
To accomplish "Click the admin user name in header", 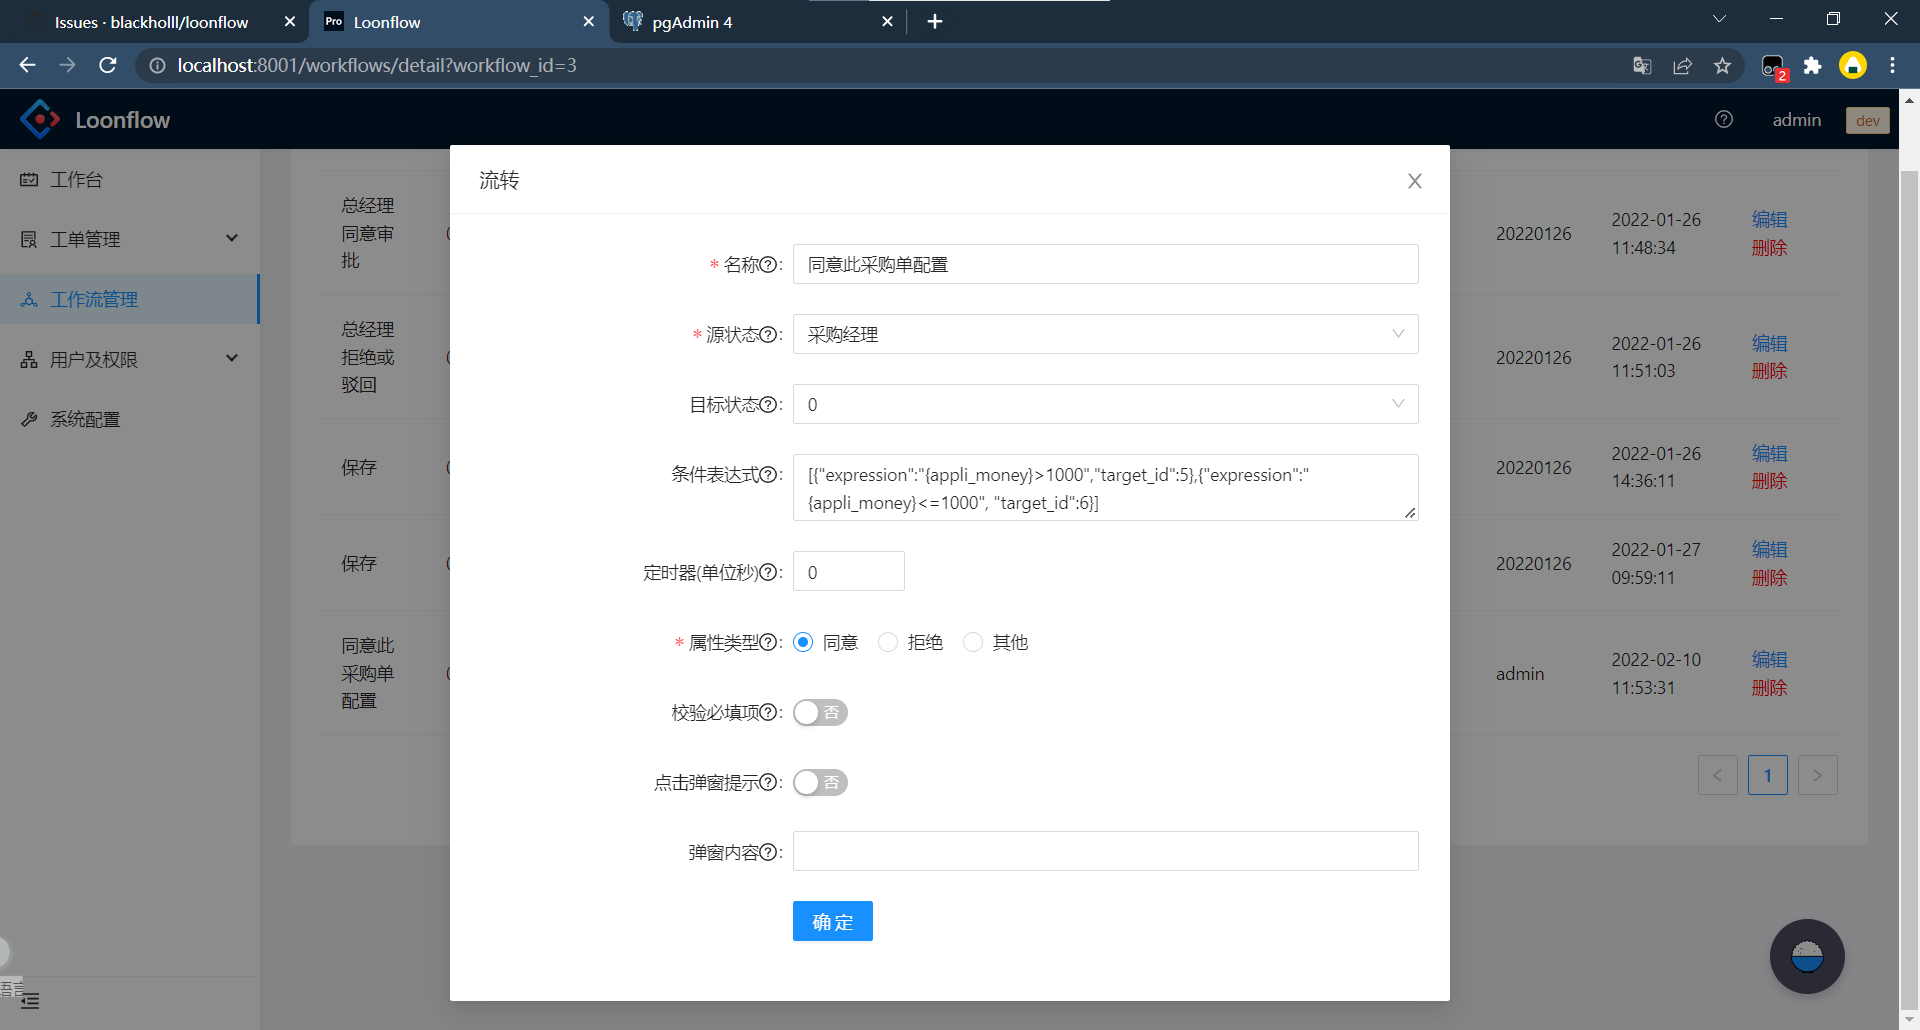I will 1796,120.
